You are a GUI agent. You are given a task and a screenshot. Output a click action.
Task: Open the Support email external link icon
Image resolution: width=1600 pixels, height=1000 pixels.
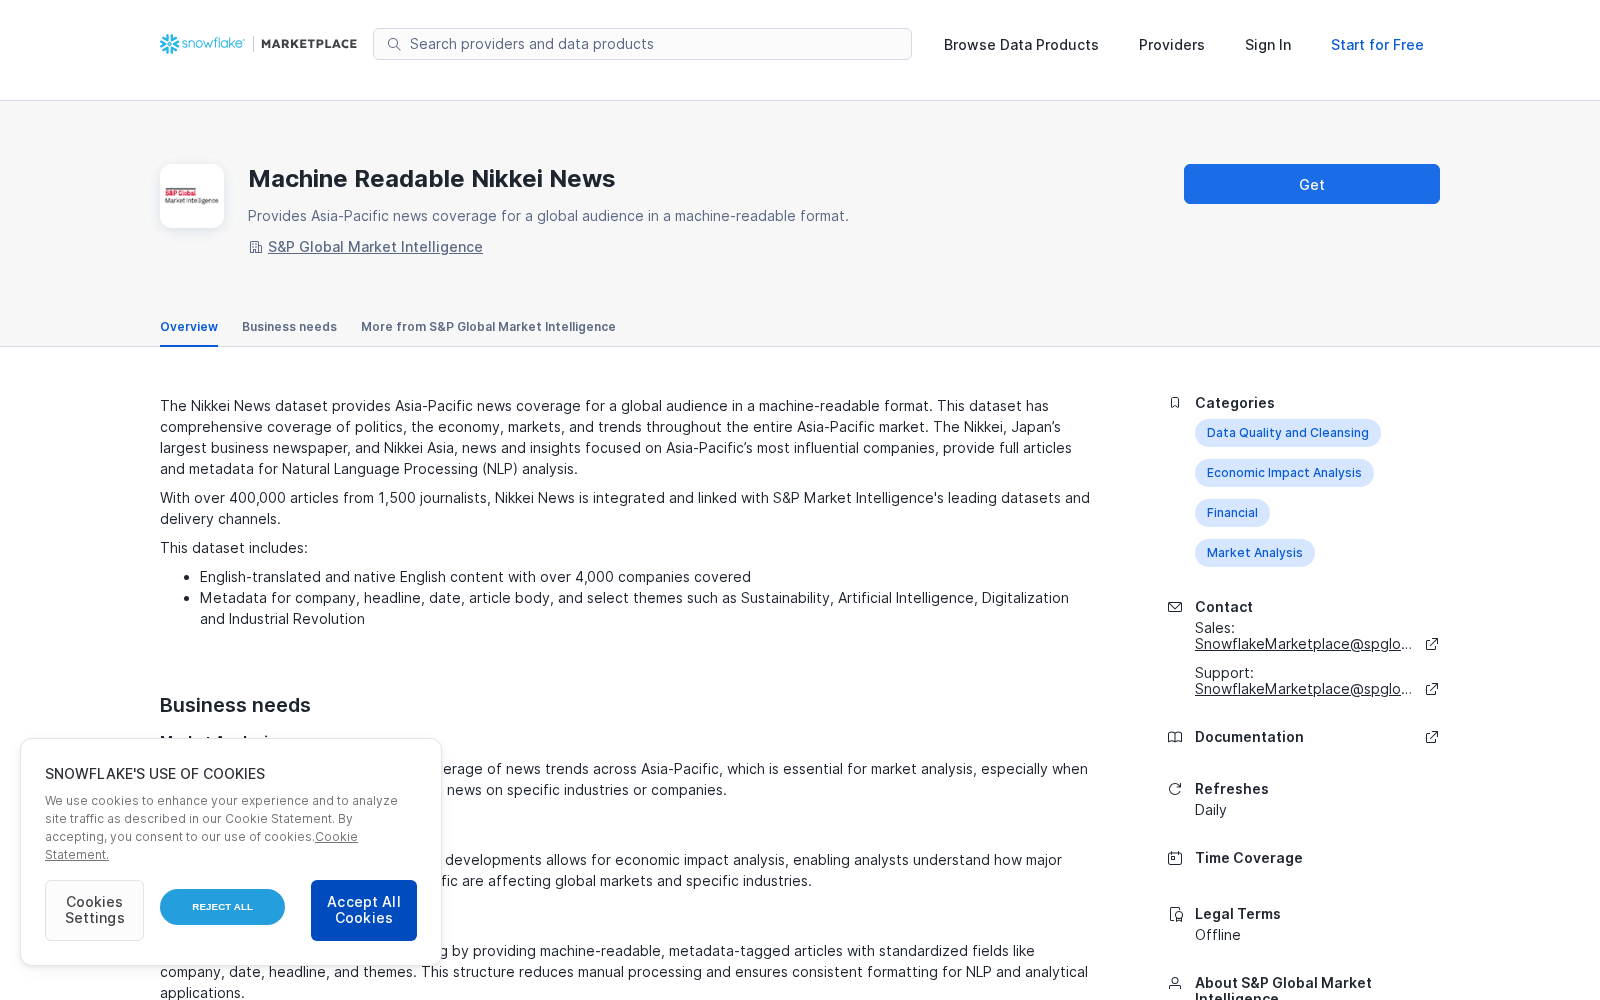[1432, 689]
